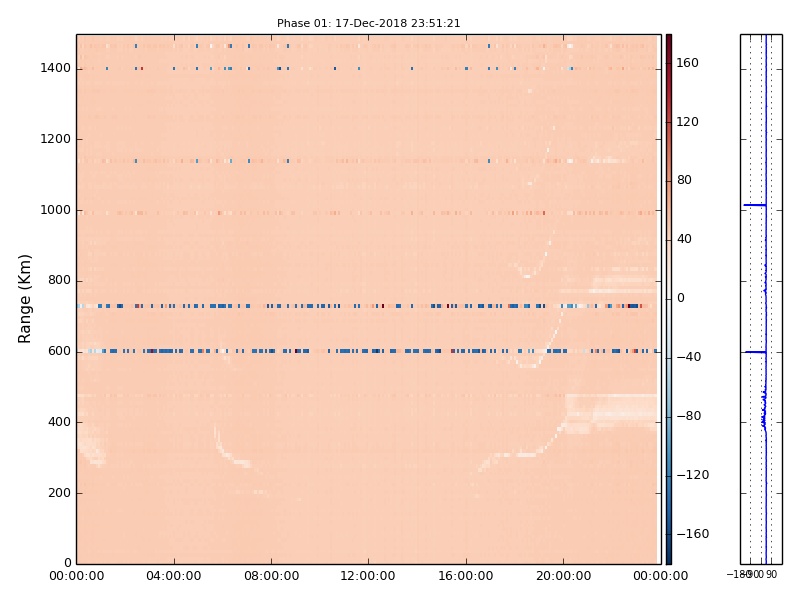The image size is (800, 600).
Task: Click the blue spike at 600 km in side profile
Action: click(755, 352)
